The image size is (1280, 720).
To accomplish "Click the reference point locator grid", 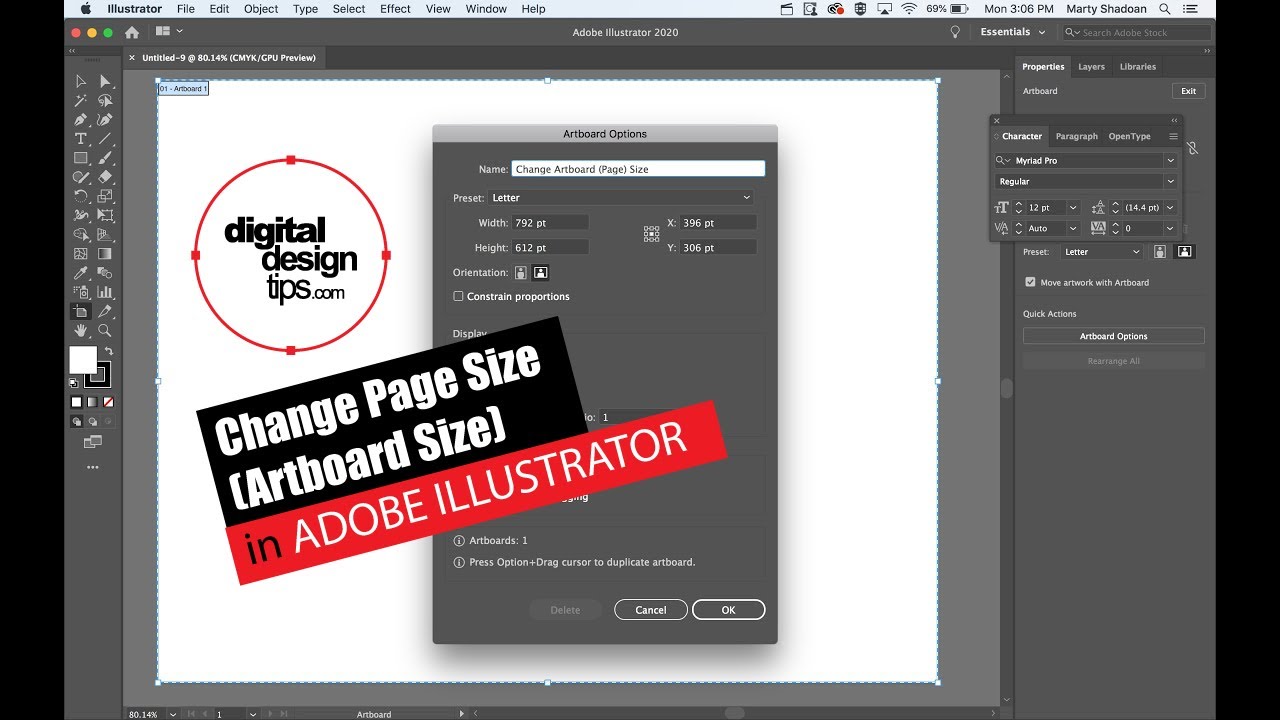I will [651, 234].
